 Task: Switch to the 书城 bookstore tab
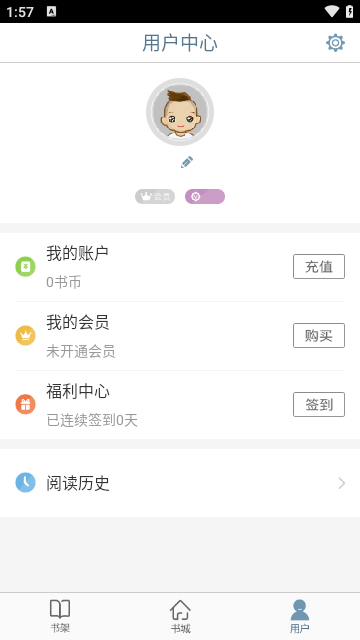180,616
